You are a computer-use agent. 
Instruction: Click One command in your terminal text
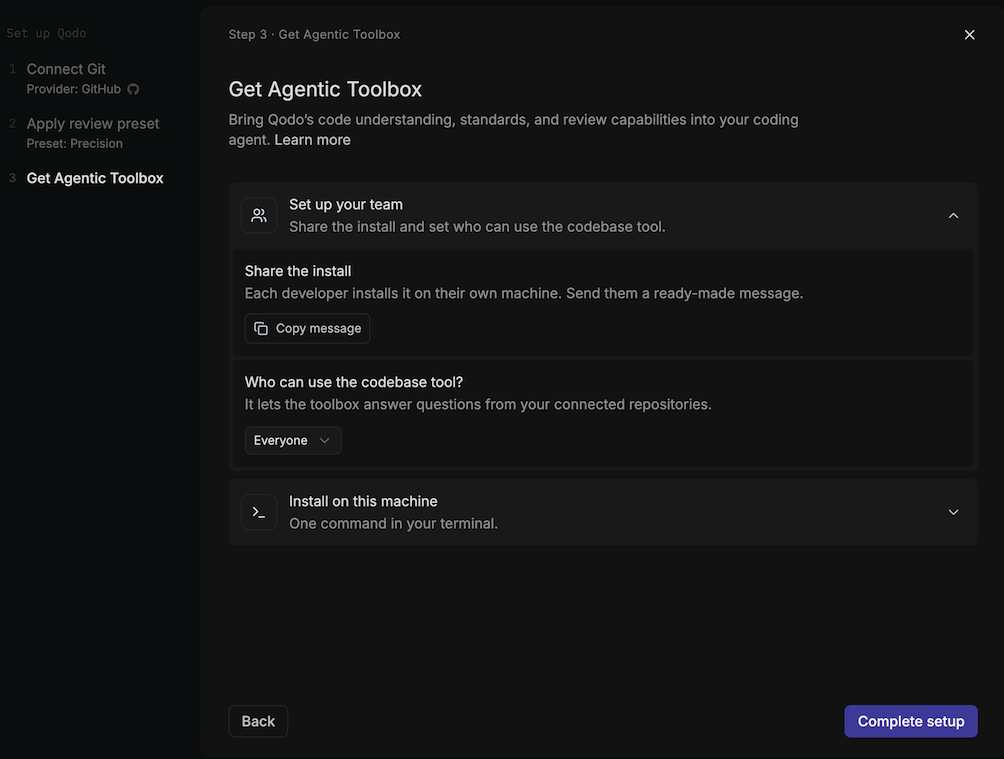(x=393, y=523)
